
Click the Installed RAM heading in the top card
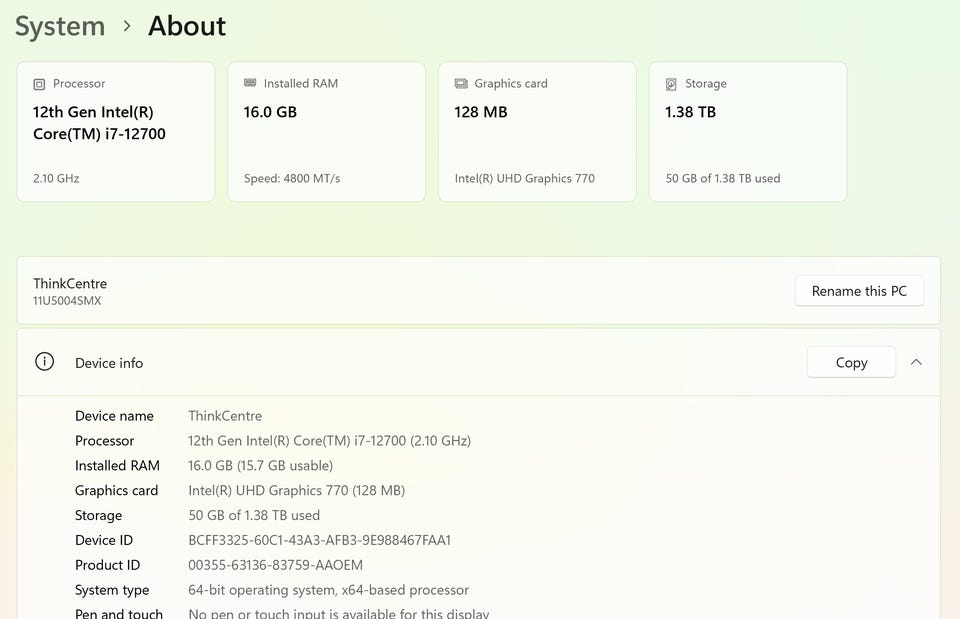(x=301, y=84)
